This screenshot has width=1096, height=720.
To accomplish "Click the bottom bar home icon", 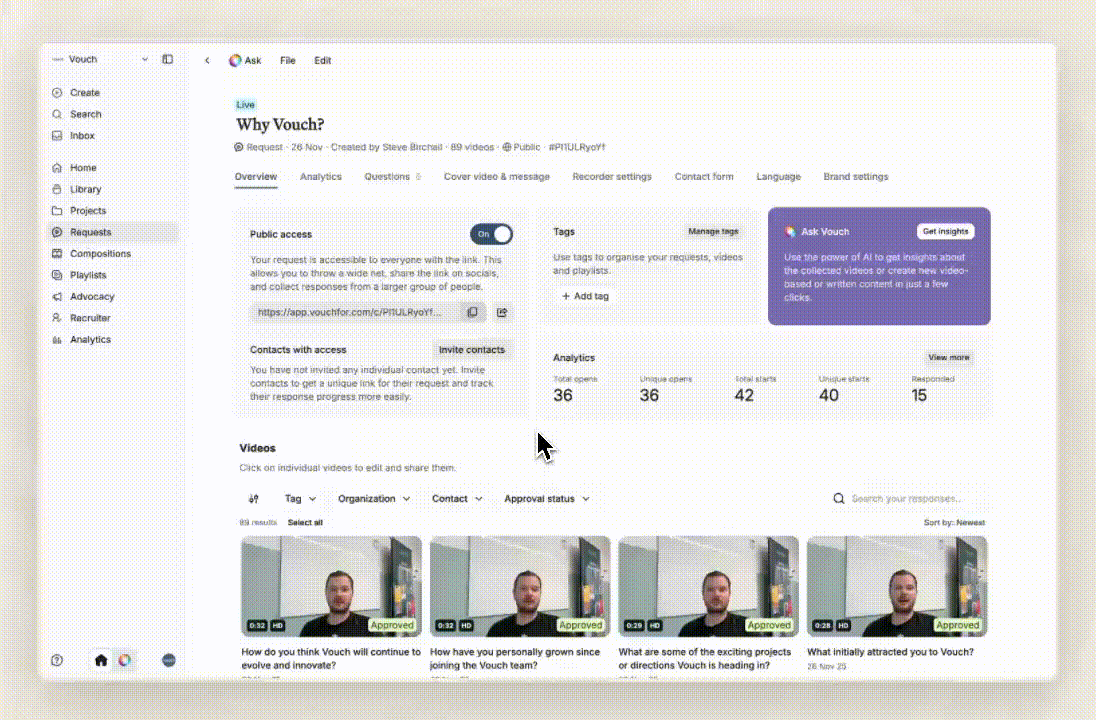I will coord(101,660).
